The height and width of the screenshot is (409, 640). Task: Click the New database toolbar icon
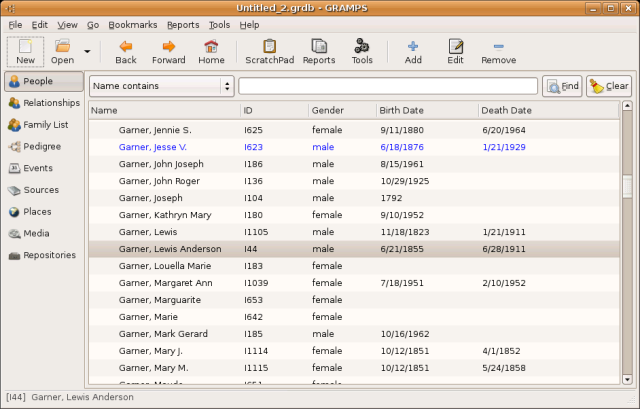25,51
